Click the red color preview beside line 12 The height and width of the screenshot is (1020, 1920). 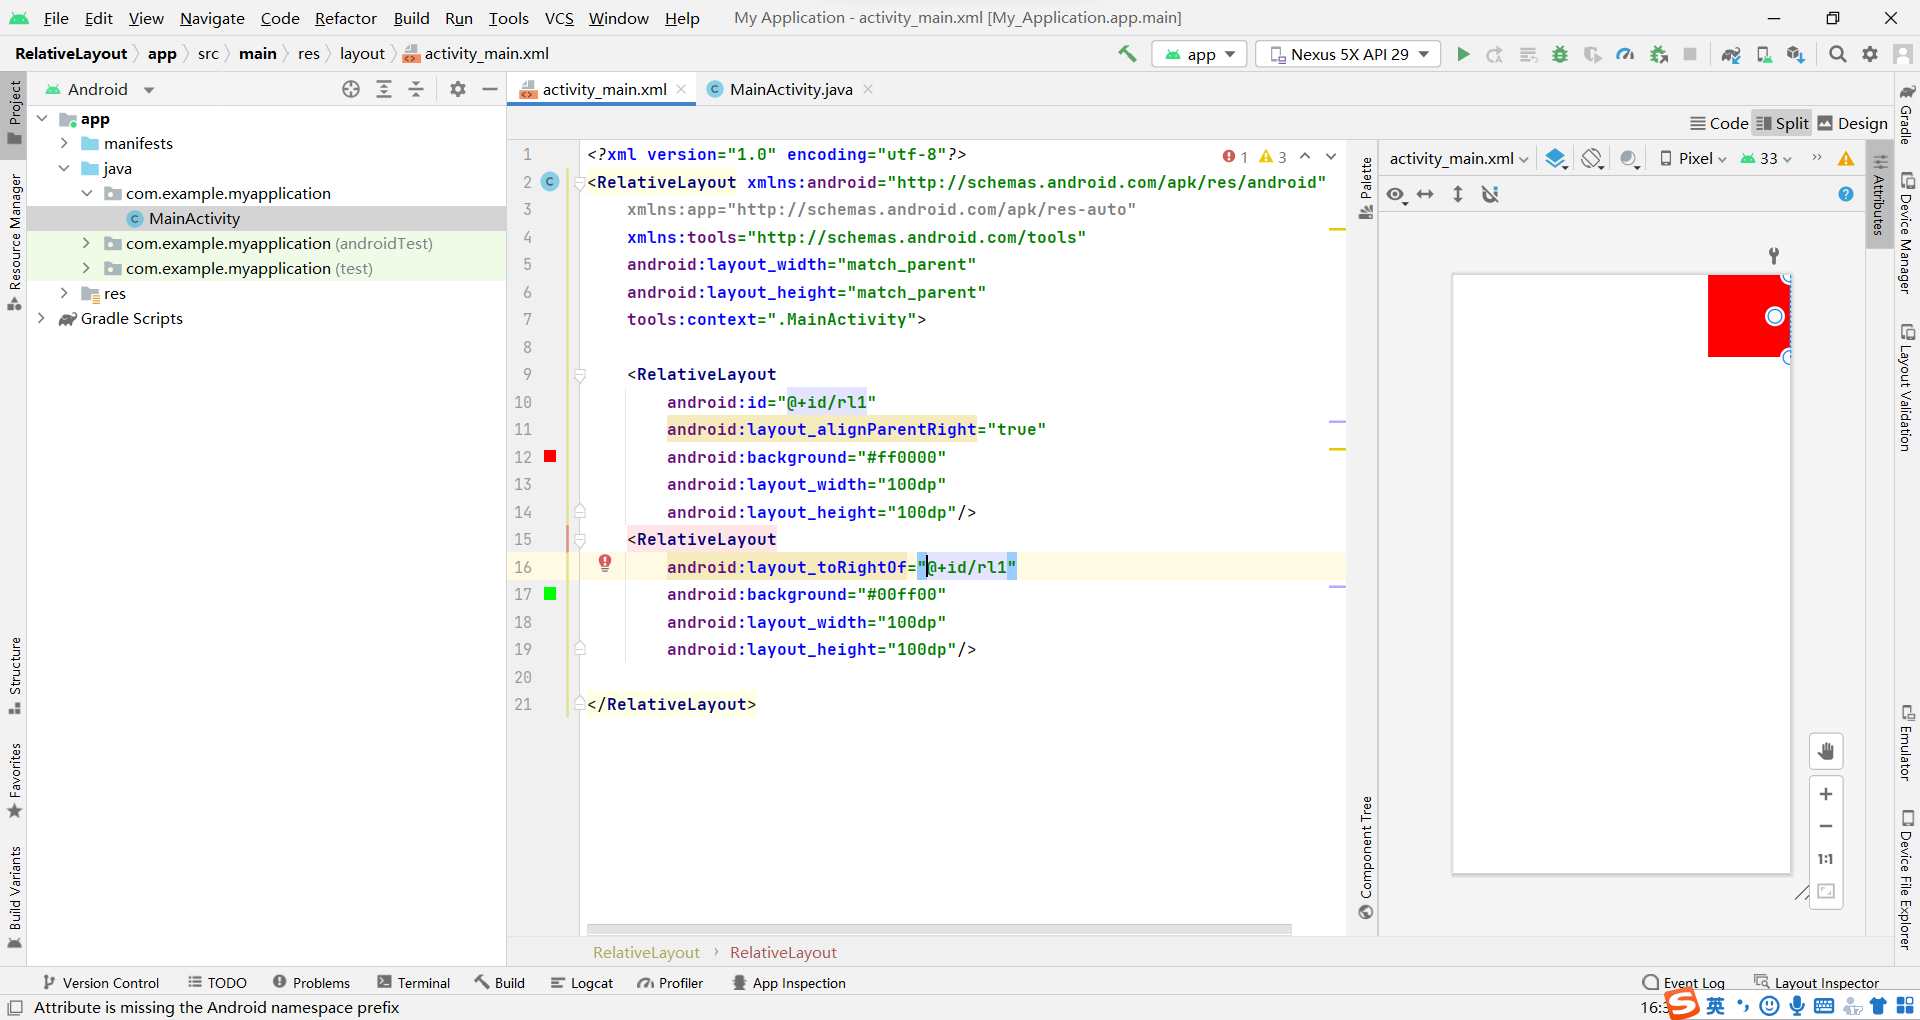click(x=550, y=457)
